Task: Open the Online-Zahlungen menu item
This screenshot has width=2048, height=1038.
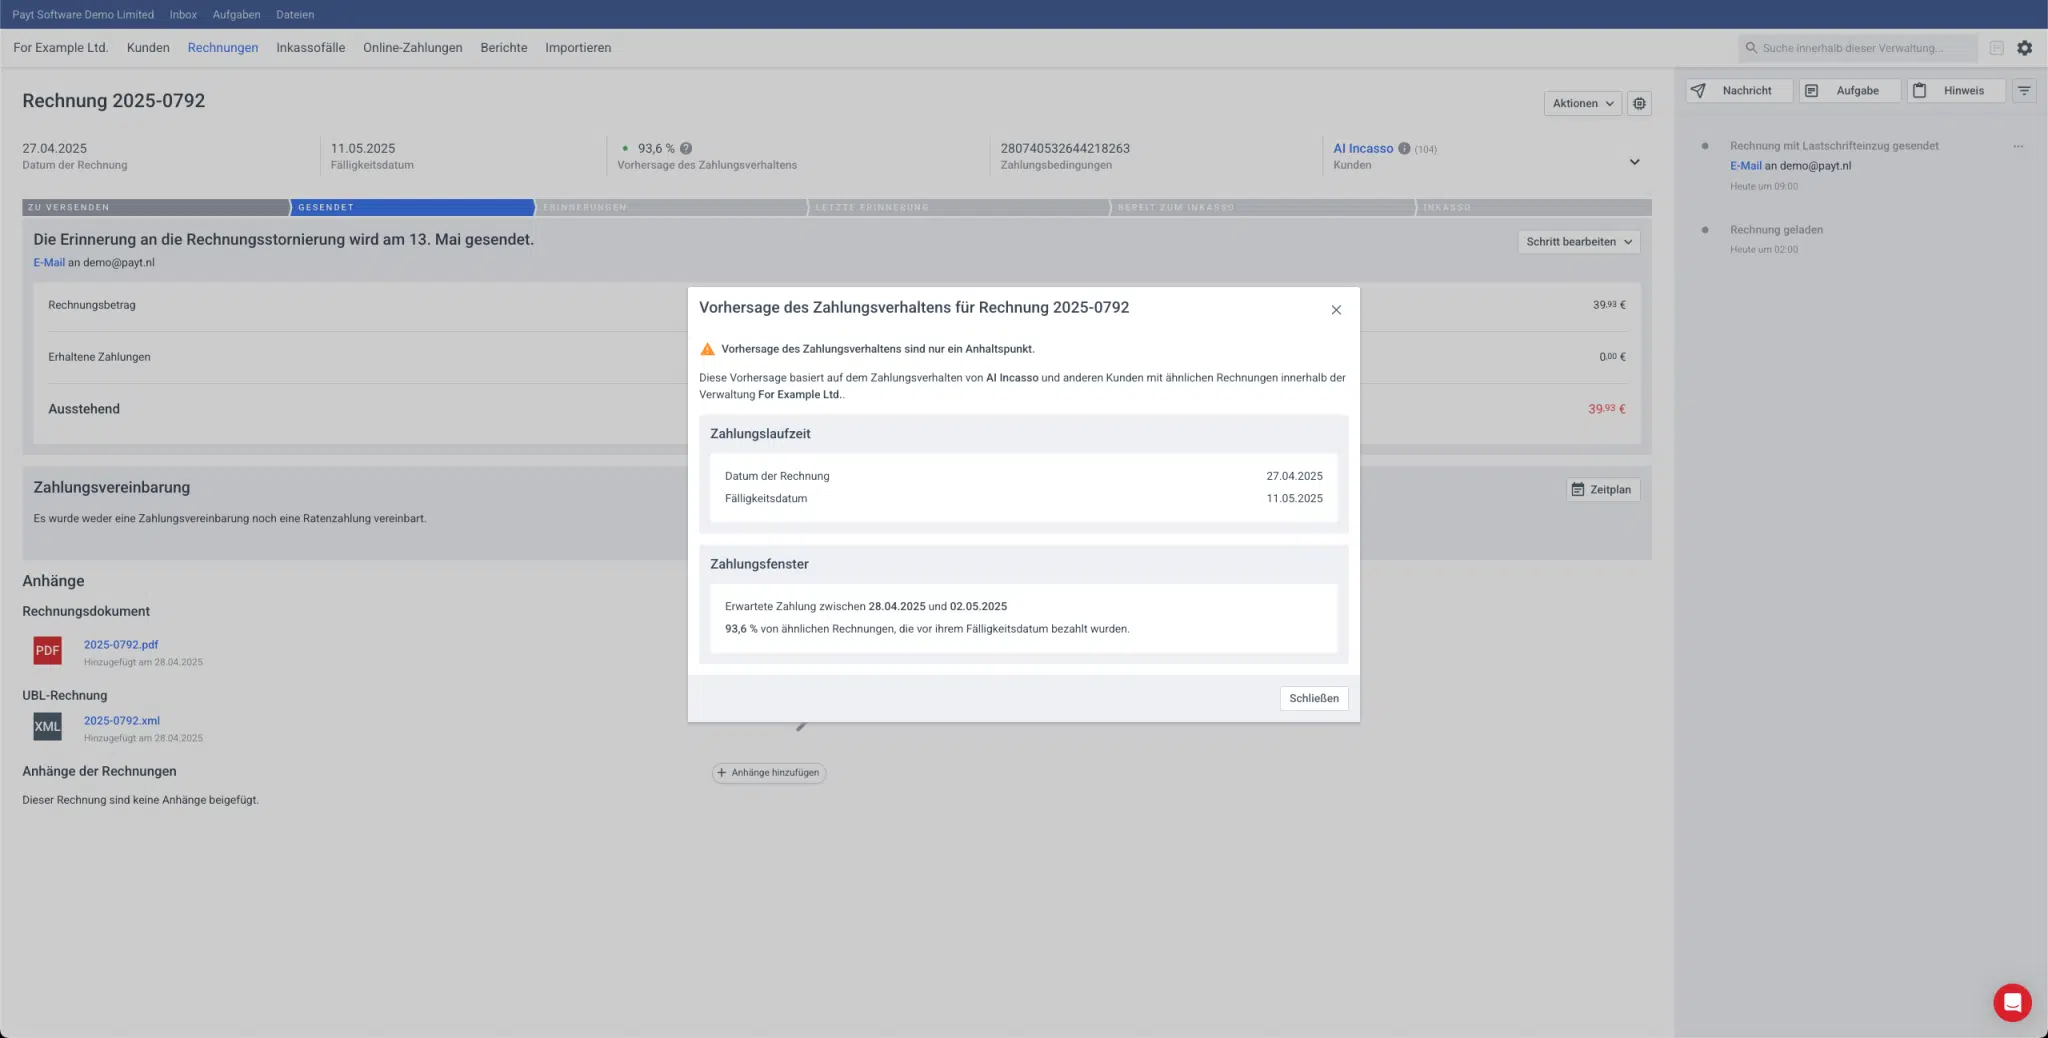Action: [413, 47]
